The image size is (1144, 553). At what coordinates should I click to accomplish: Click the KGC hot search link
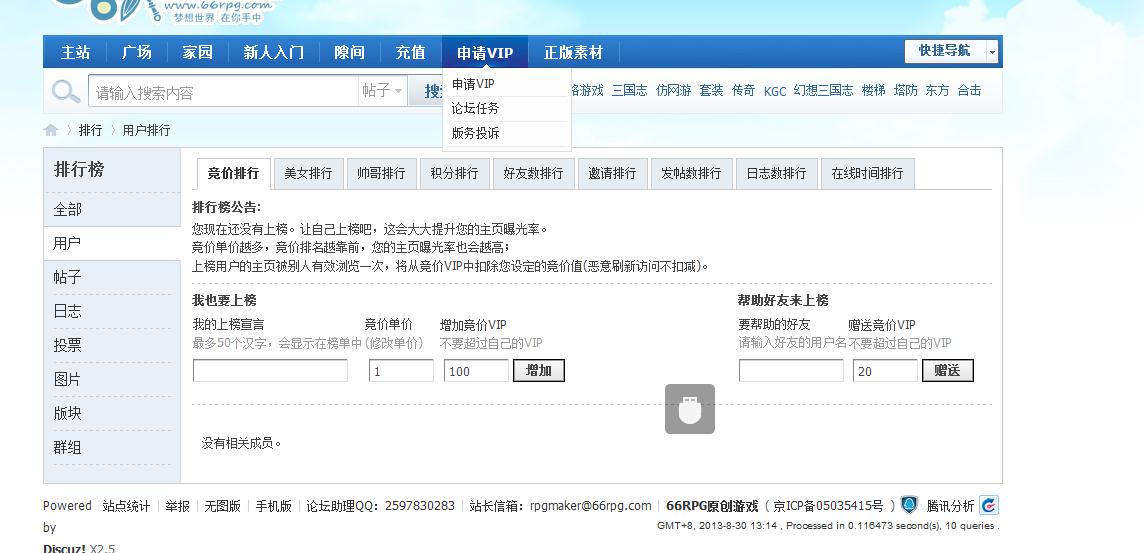tap(775, 91)
